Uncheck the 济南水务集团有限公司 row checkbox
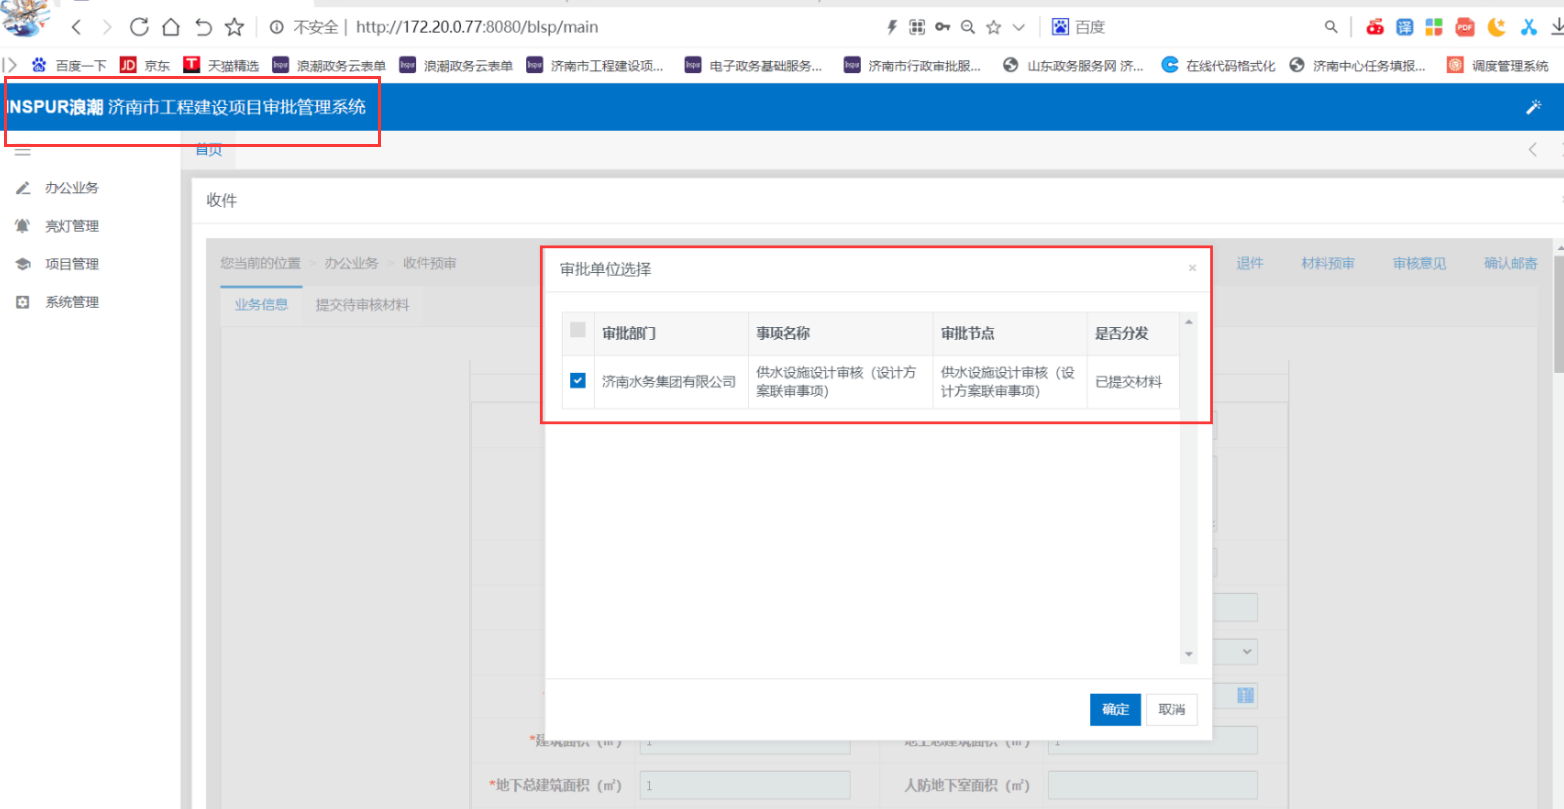Screen dimensions: 1564x809 pyautogui.click(x=578, y=381)
